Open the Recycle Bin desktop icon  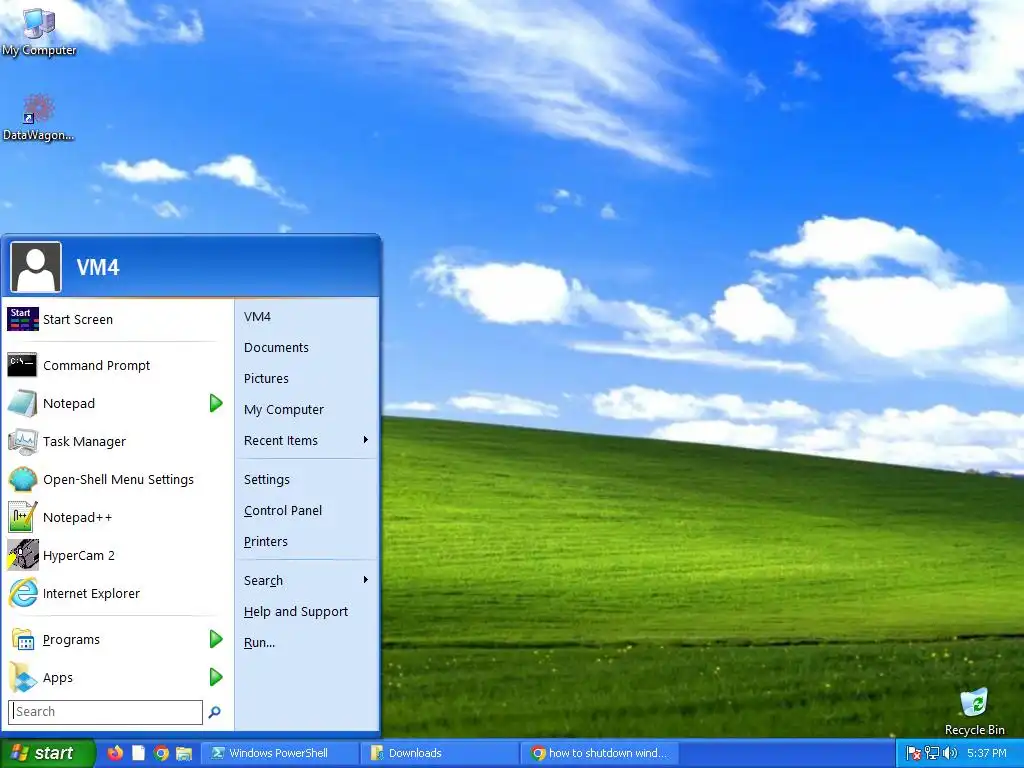pyautogui.click(x=974, y=712)
